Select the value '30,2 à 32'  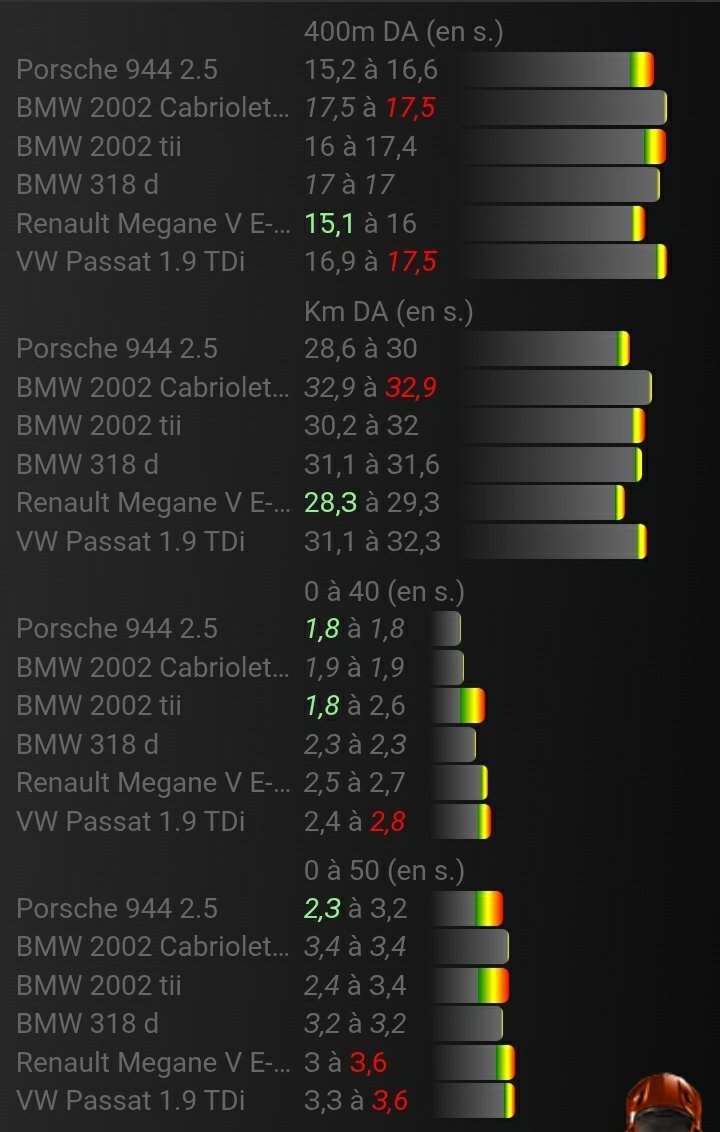[x=362, y=427]
